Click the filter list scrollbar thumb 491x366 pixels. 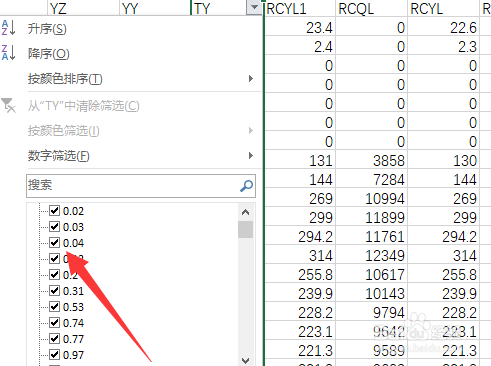[x=246, y=229]
